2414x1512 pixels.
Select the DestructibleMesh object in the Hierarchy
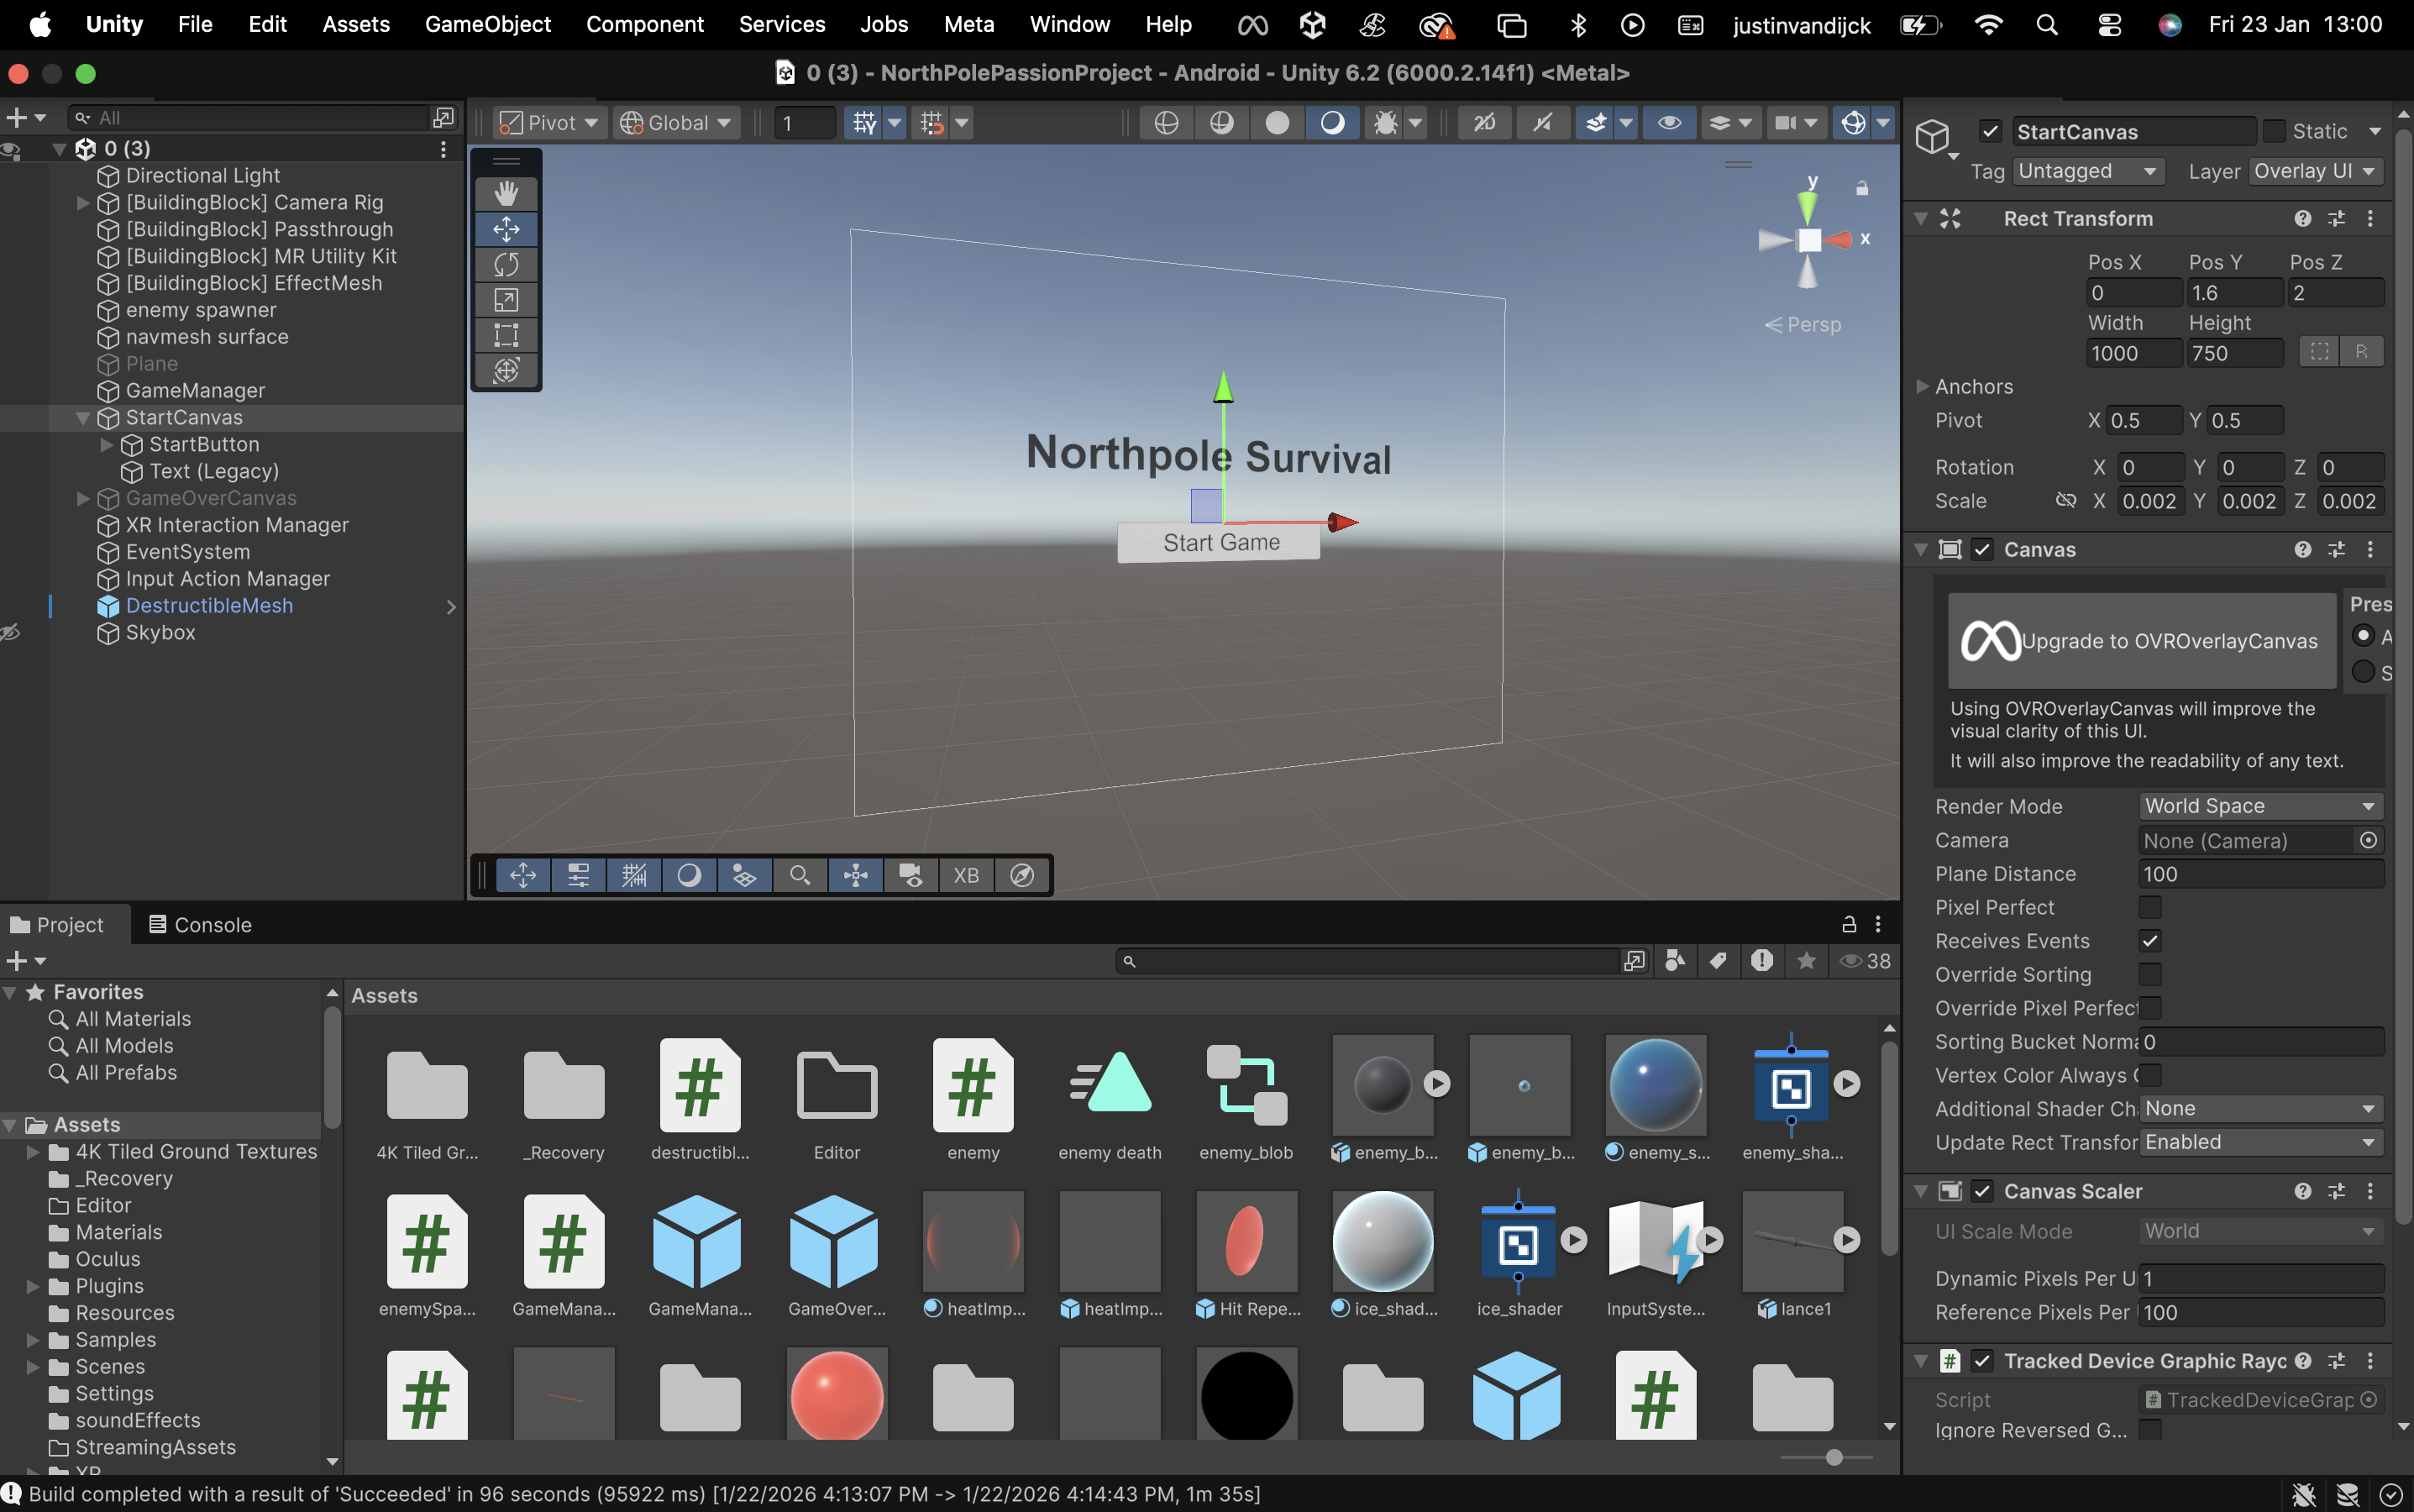pyautogui.click(x=209, y=605)
